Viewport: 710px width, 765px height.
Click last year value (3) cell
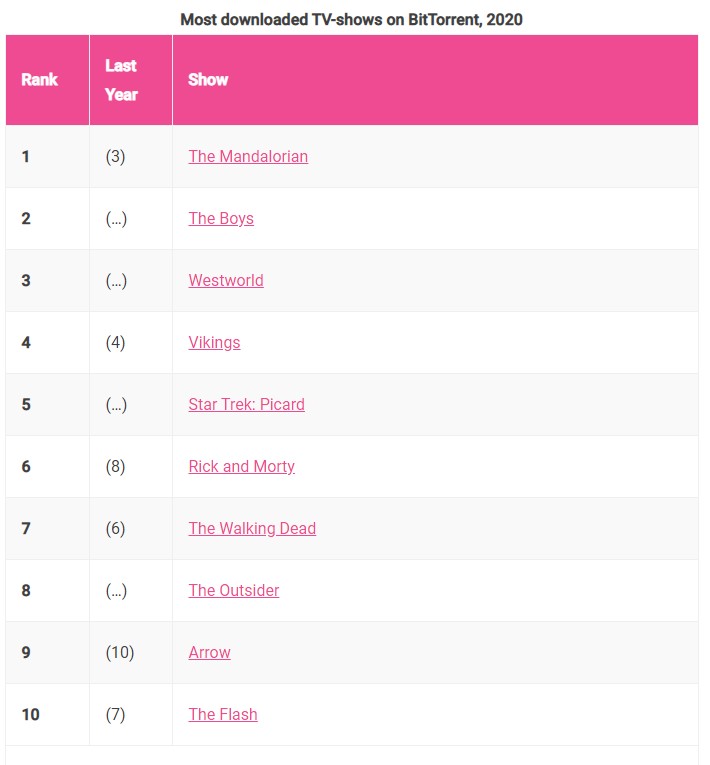coord(115,156)
